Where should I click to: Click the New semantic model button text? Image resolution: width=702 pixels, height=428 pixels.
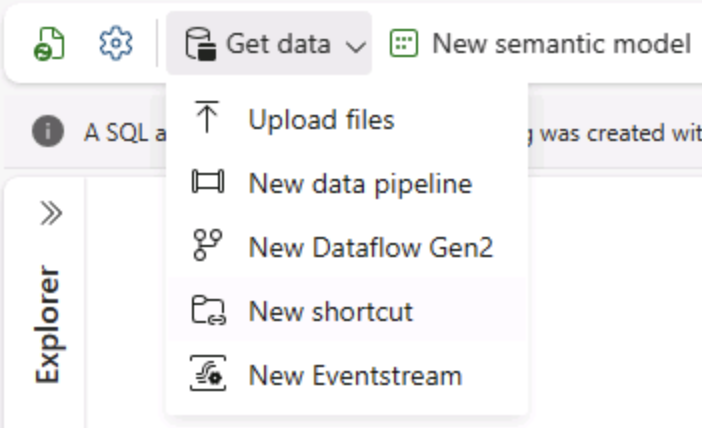point(561,44)
